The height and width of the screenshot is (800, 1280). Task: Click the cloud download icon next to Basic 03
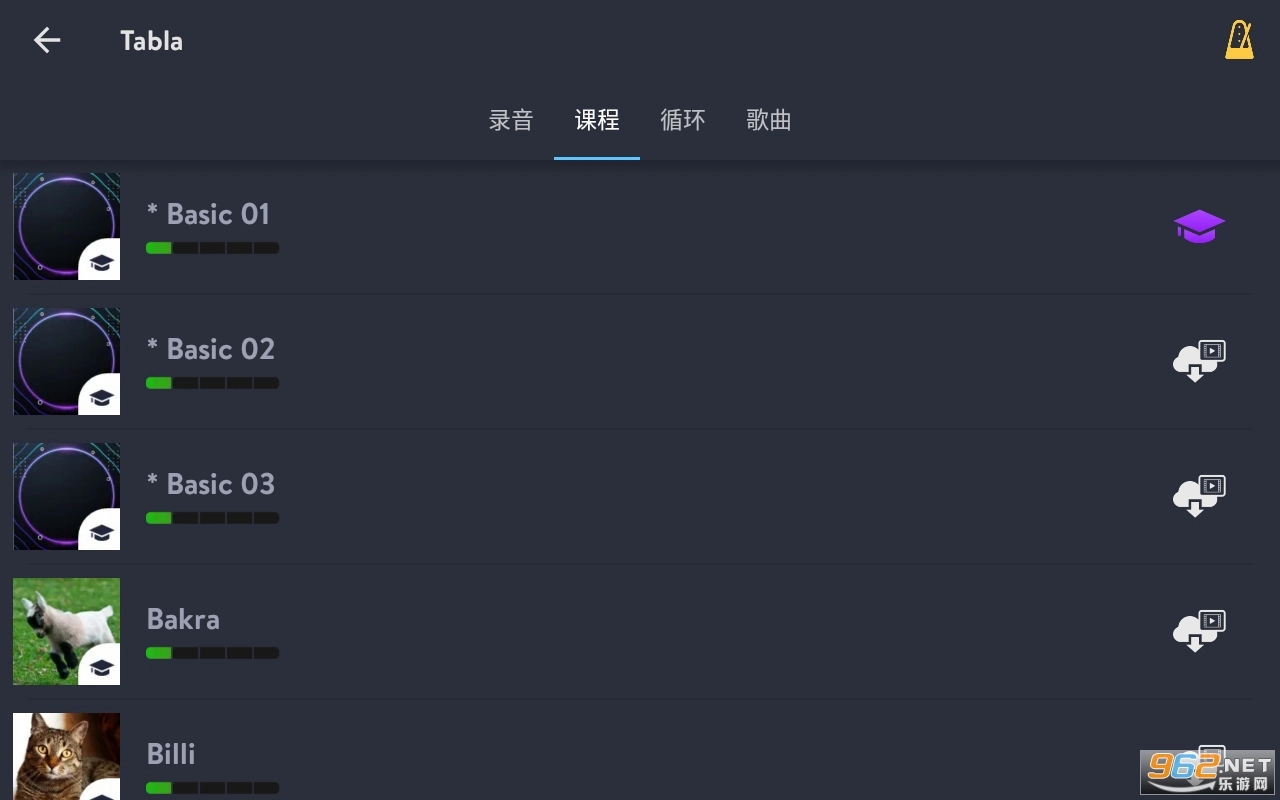click(x=1197, y=496)
